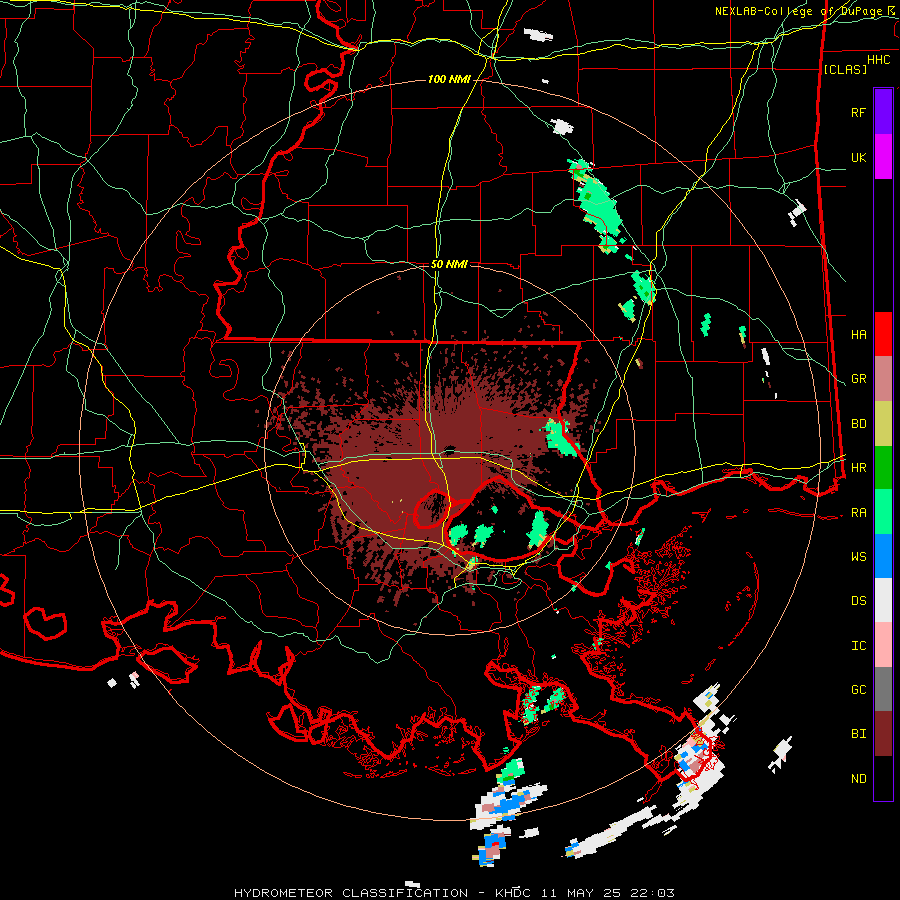Click the magenta UK color swatch

coord(883,157)
